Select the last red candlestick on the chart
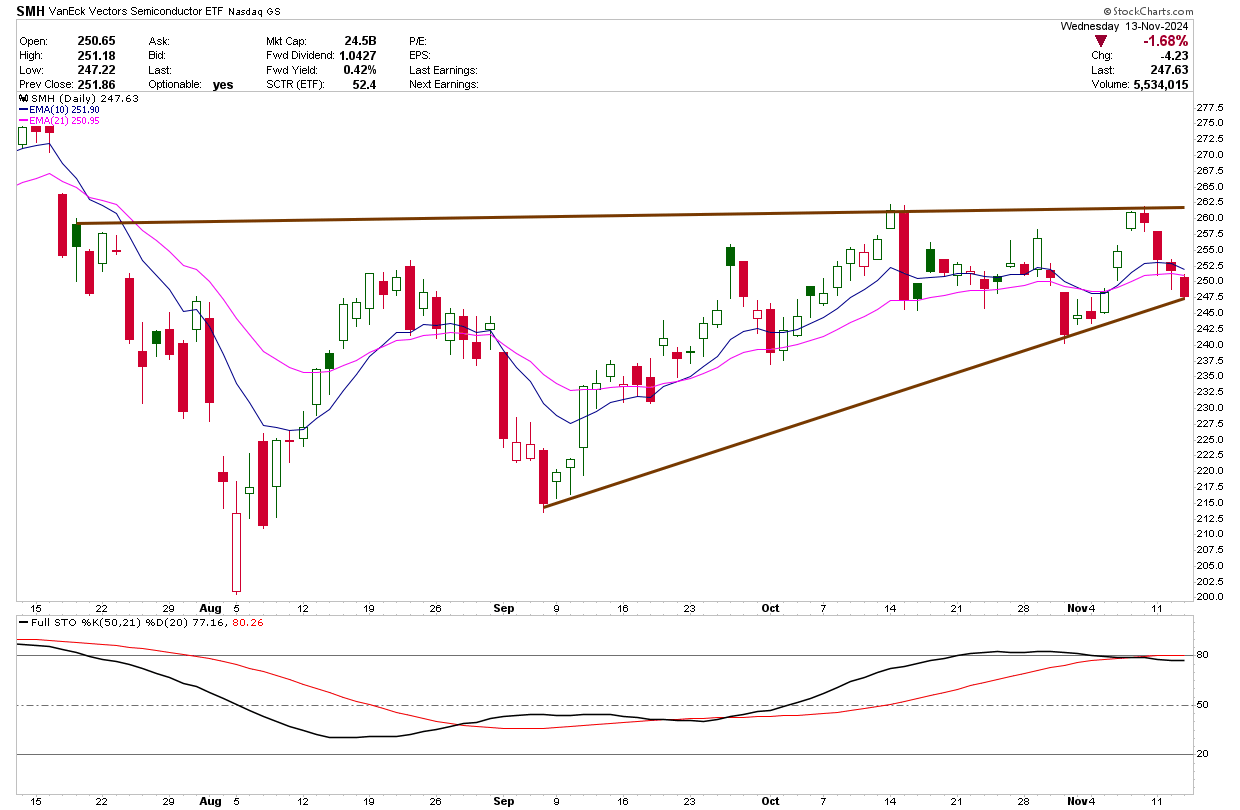The height and width of the screenshot is (810, 1240). click(1185, 287)
